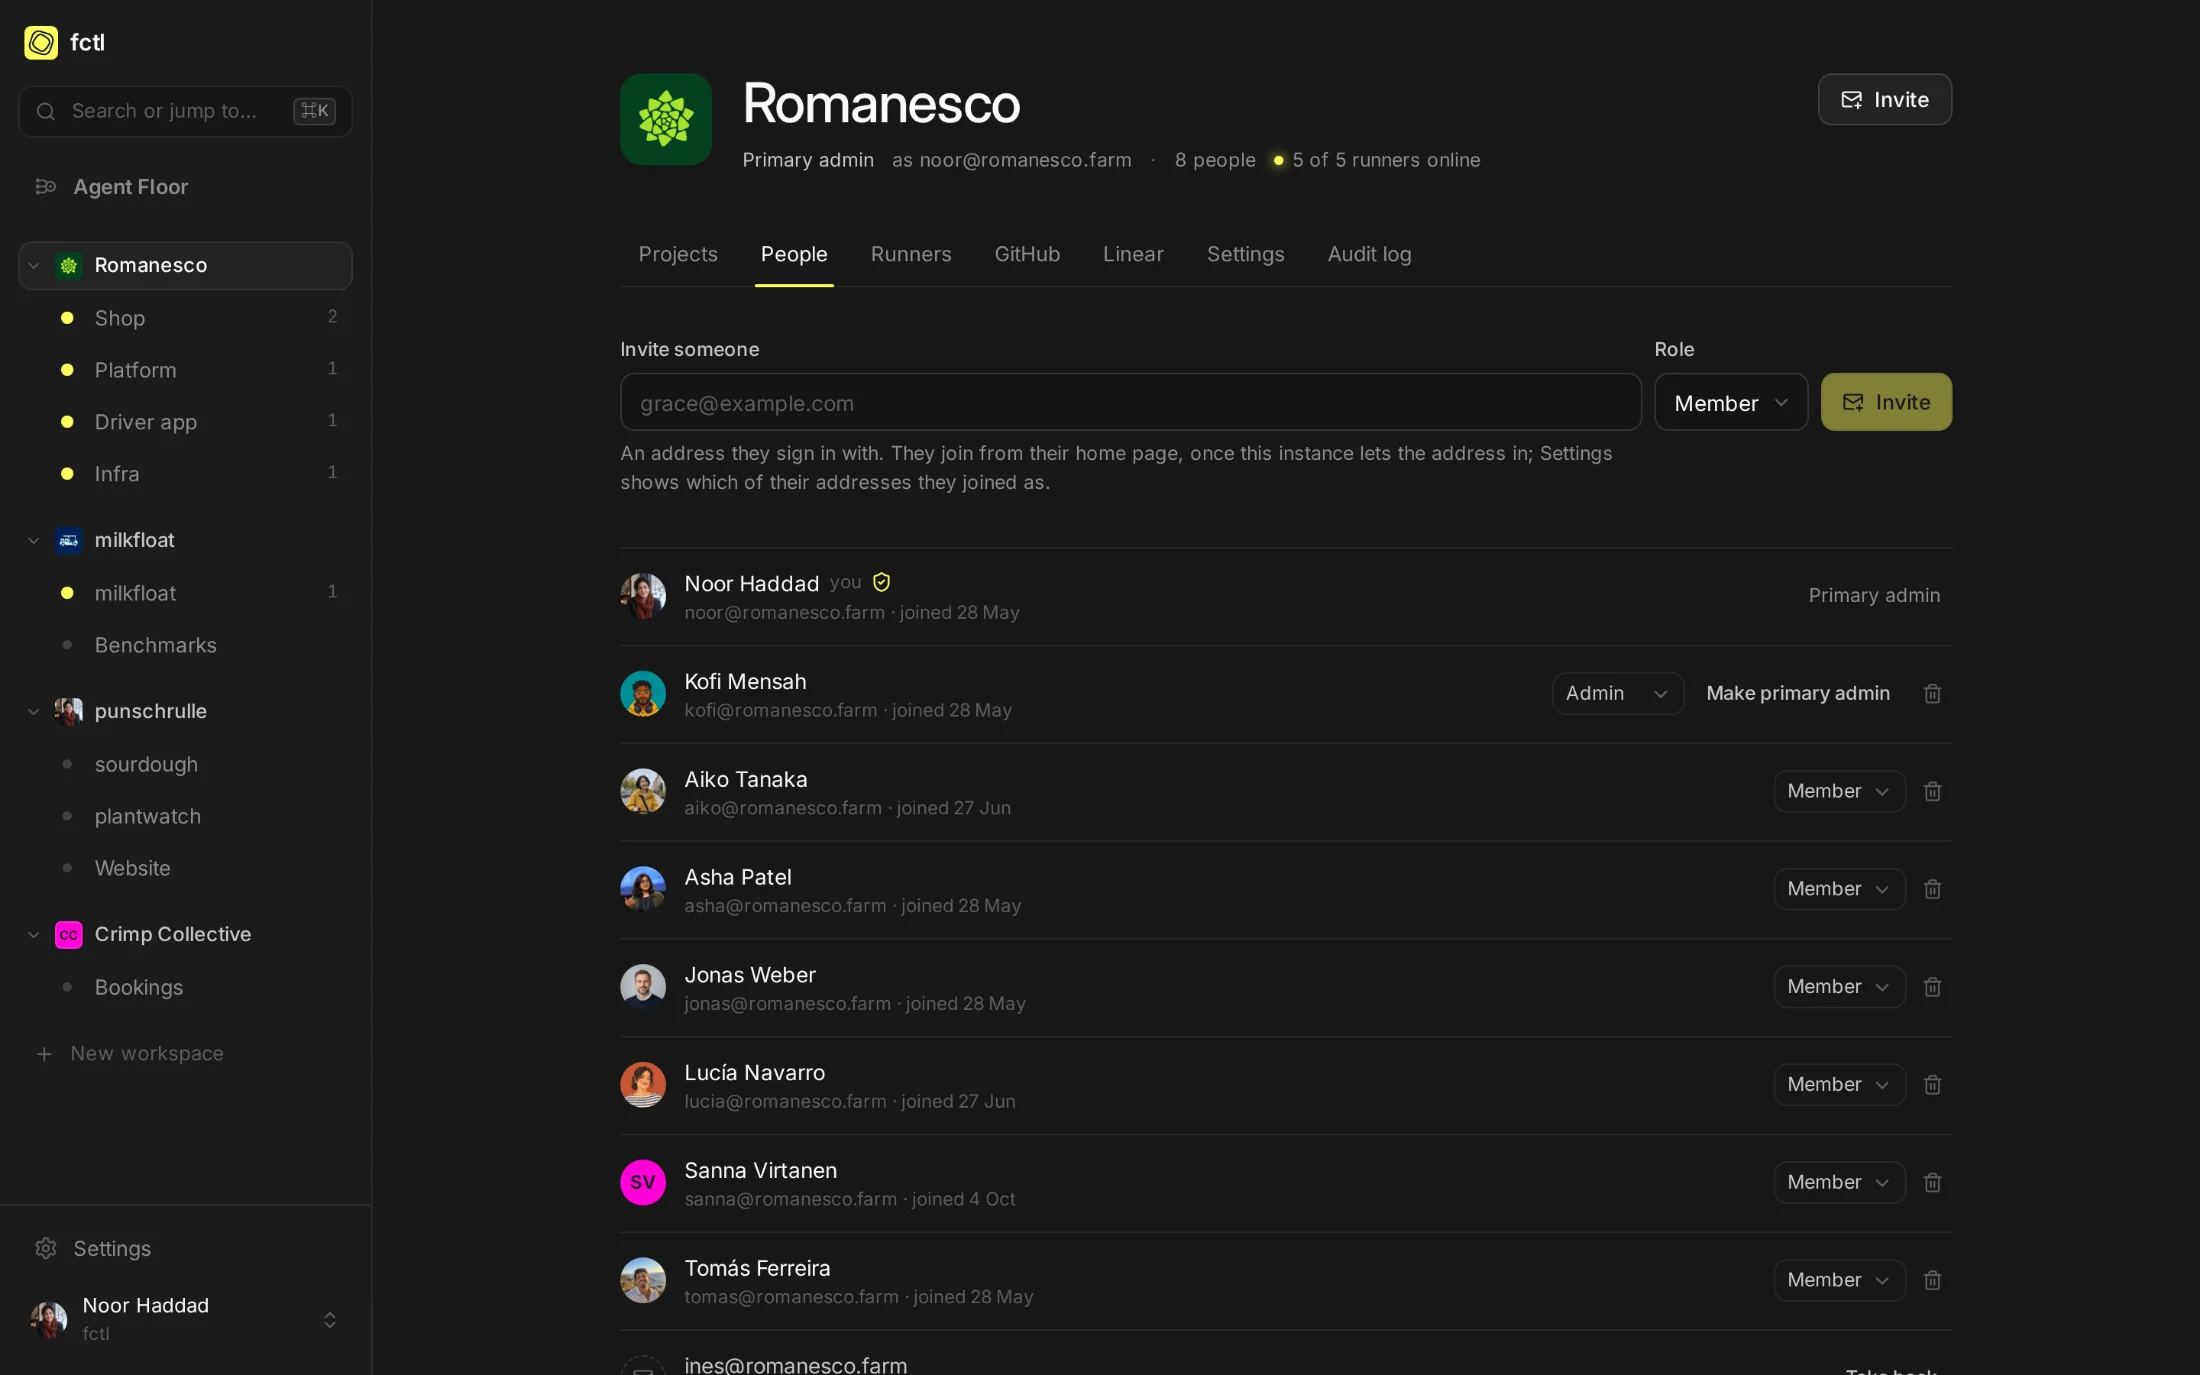Viewport: 2200px width, 1375px height.
Task: Open the GitHub tab
Action: click(x=1027, y=254)
